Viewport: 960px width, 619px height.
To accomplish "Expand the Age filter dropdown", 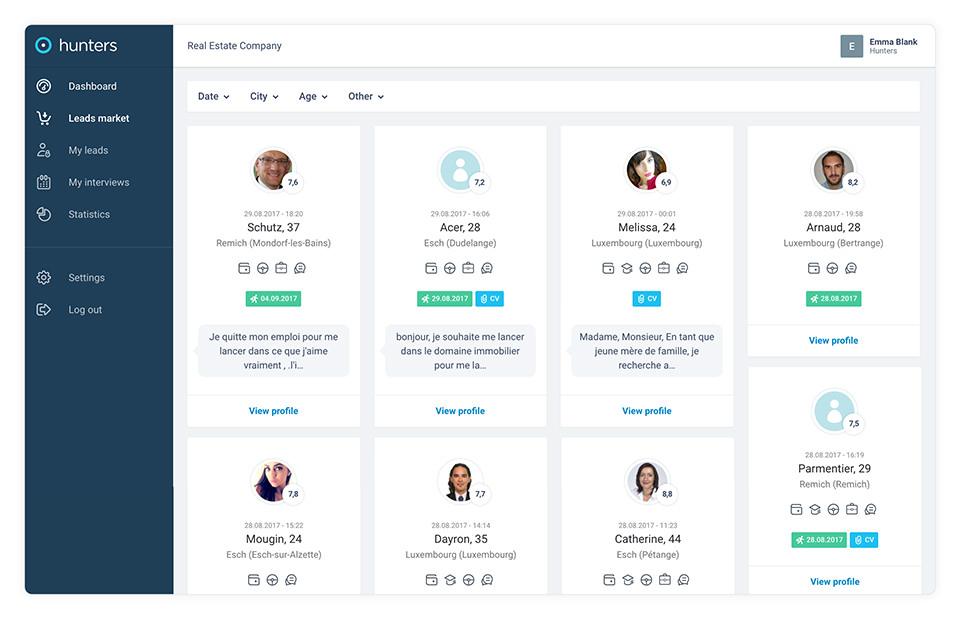I will [313, 97].
